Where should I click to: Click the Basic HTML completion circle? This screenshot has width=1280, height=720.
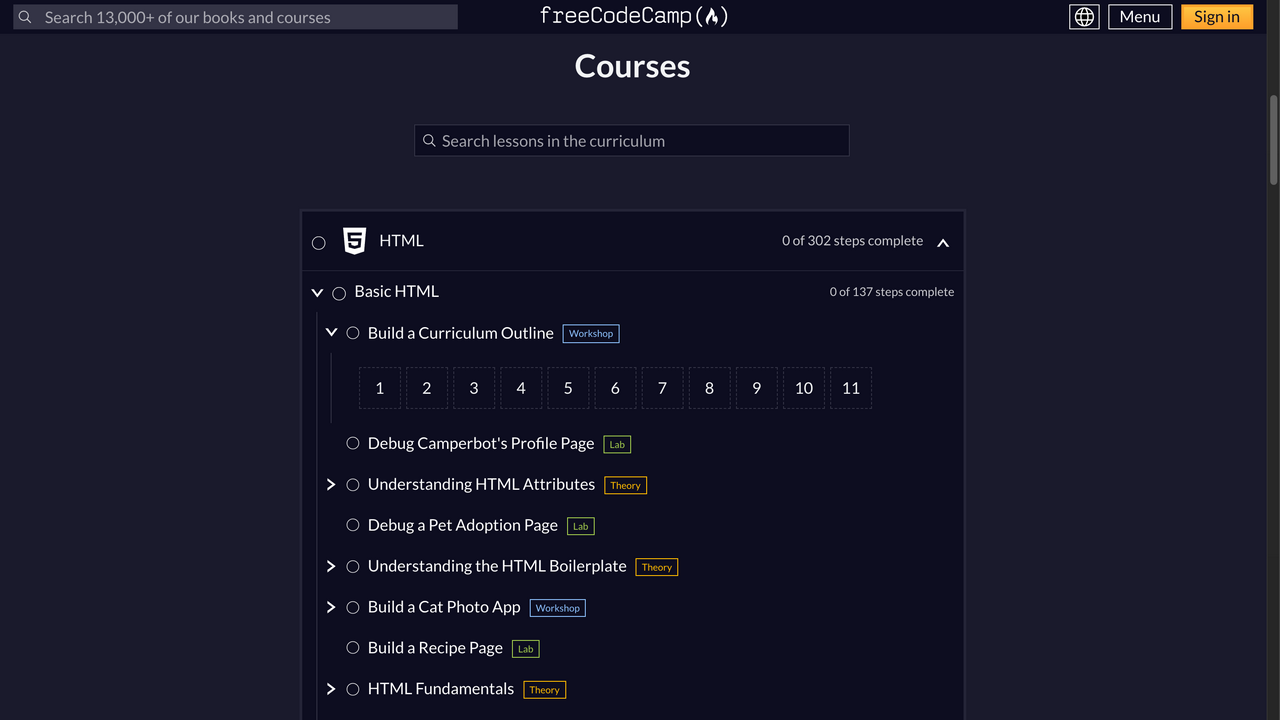coord(339,293)
